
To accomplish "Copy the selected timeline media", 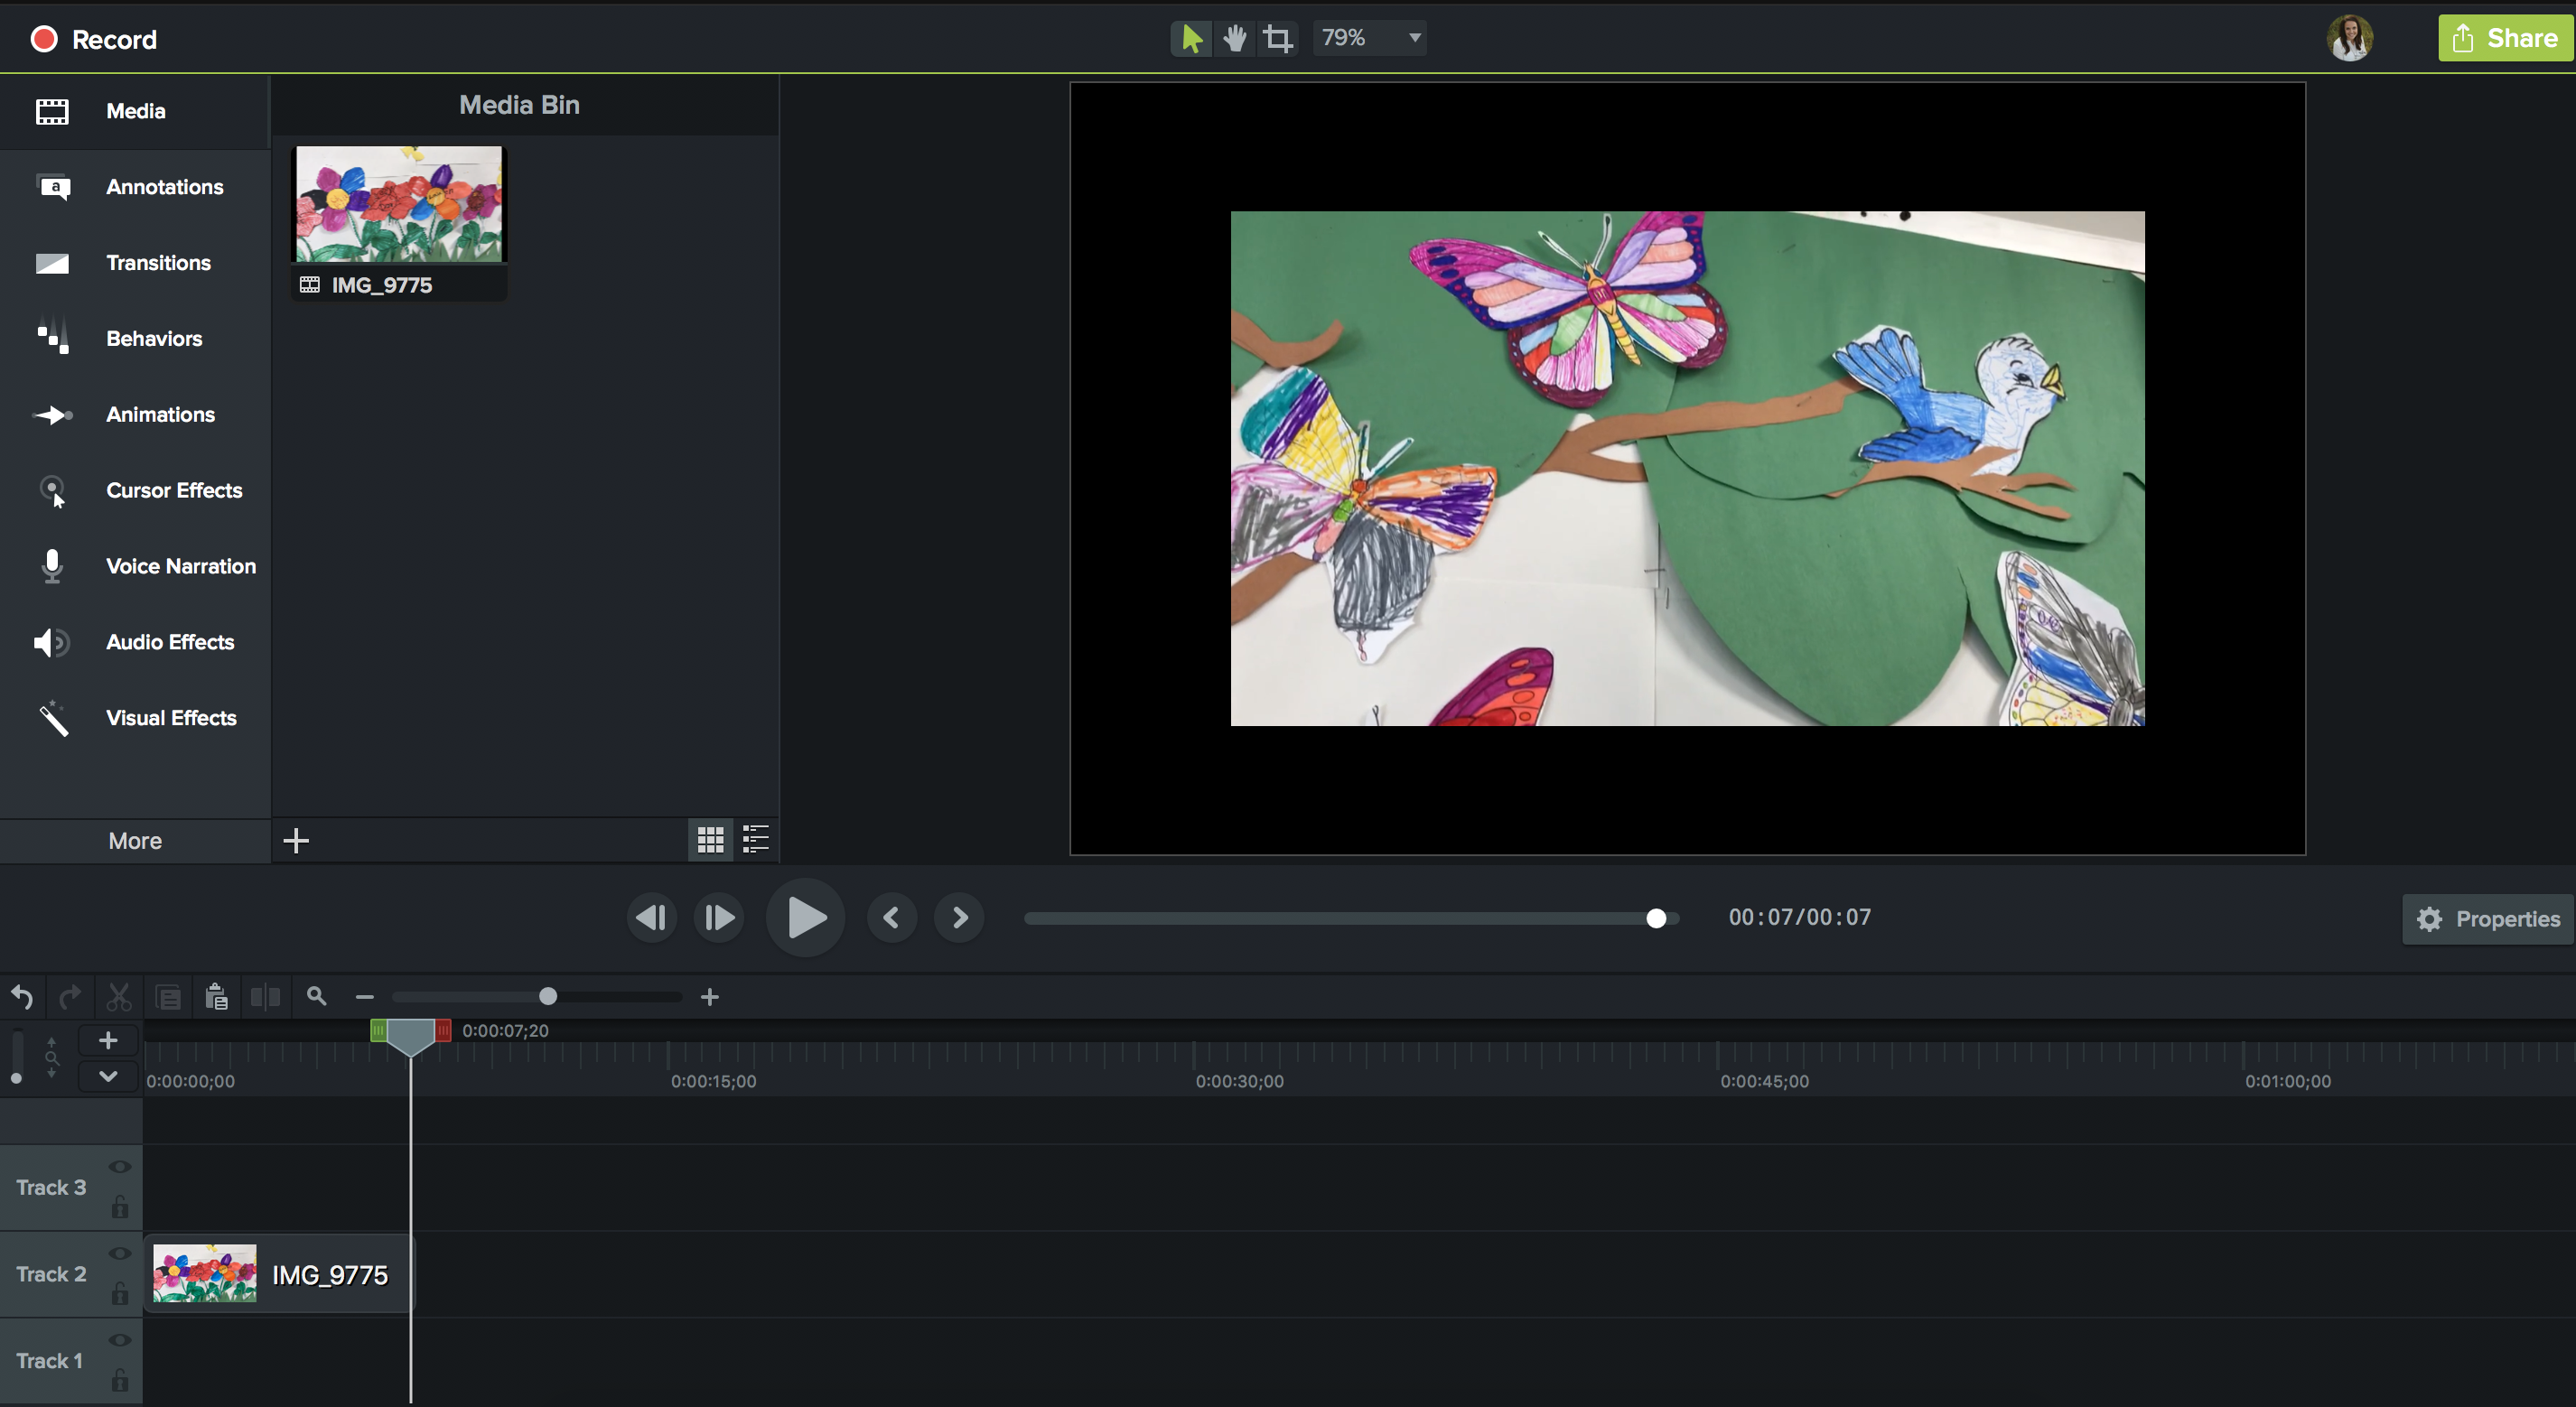I will [168, 997].
